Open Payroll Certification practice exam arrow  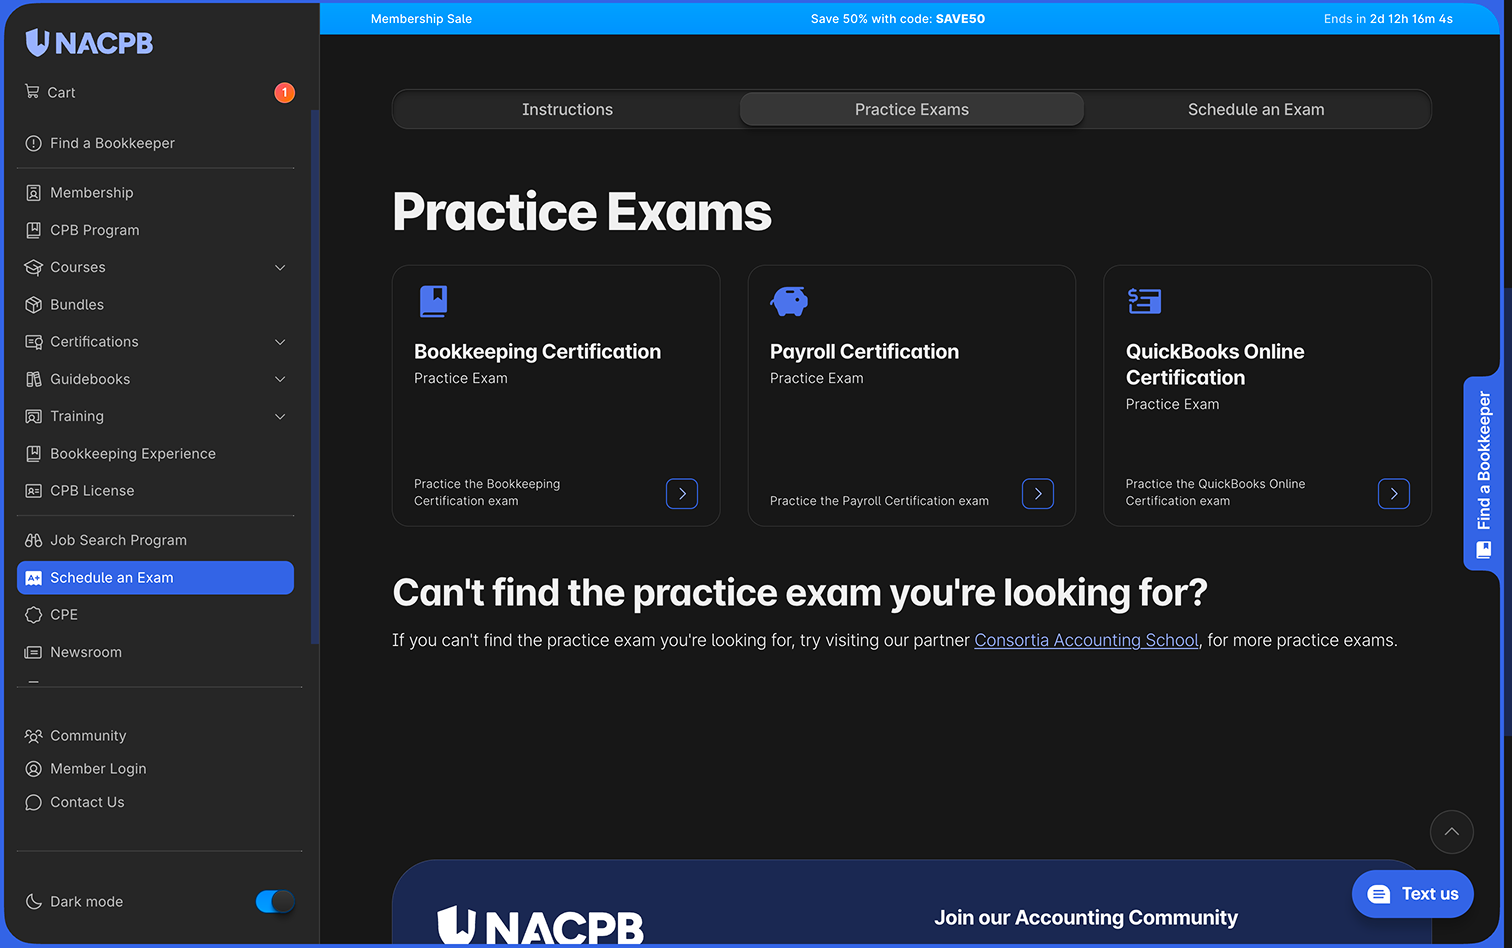pos(1038,494)
